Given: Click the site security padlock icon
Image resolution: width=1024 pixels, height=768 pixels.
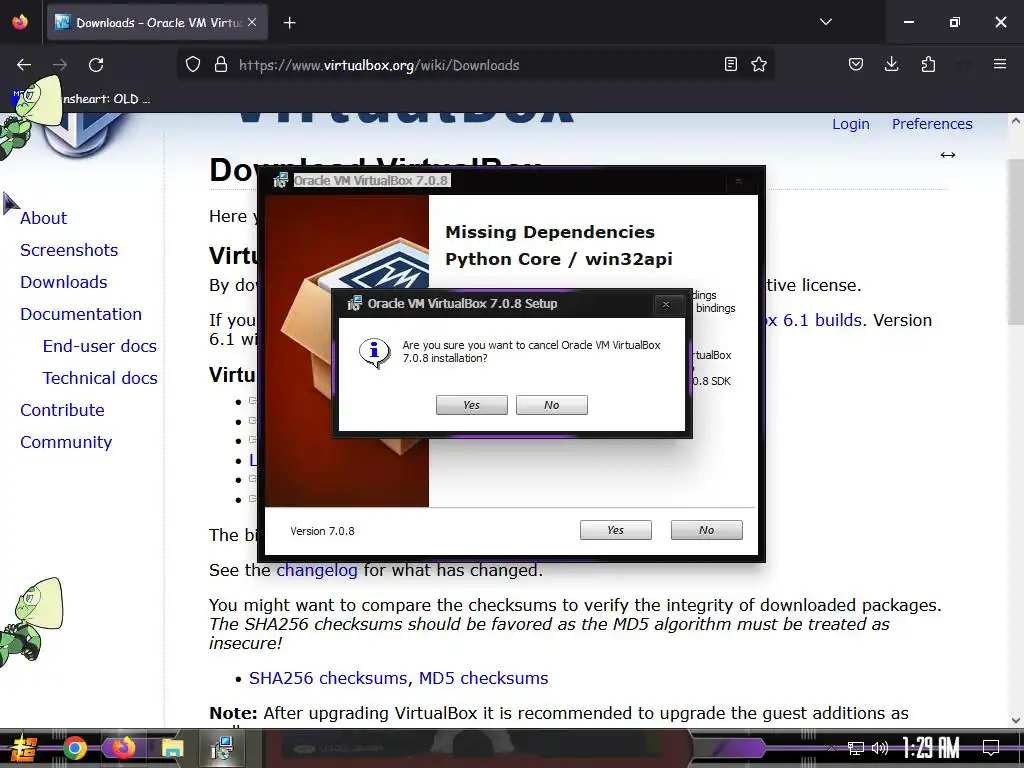Looking at the screenshot, I should 221,65.
